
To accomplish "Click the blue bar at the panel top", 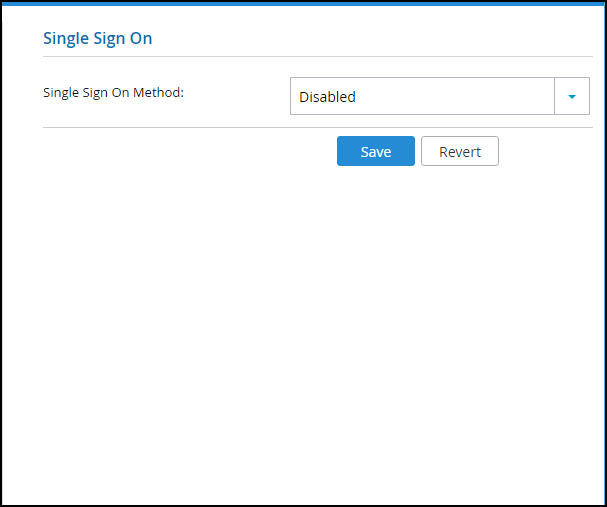I will [x=304, y=3].
